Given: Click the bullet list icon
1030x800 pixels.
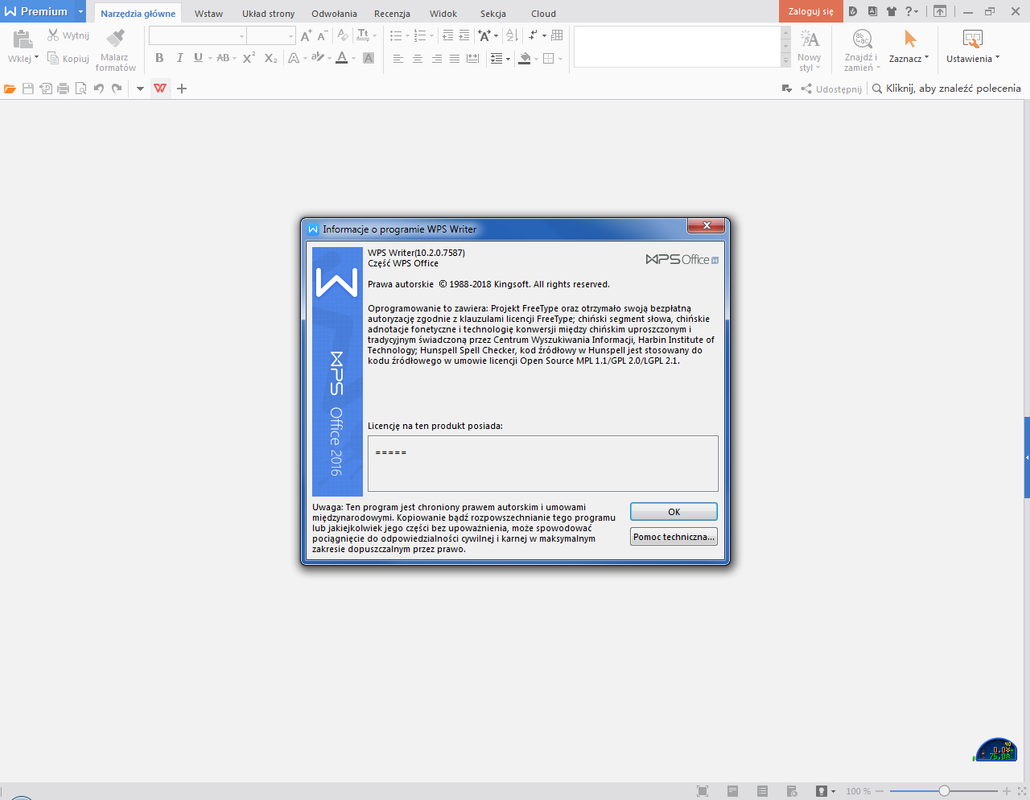Looking at the screenshot, I should 395,35.
